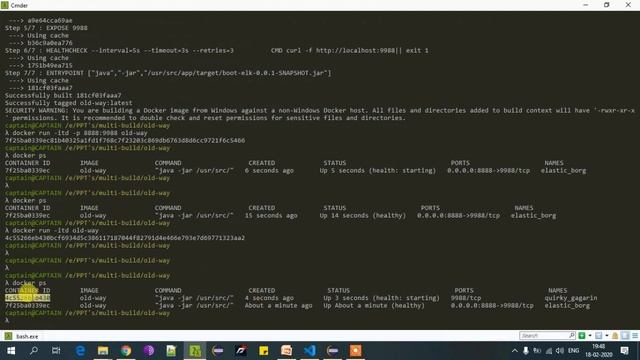The image size is (640, 360).
Task: Click the last empty lambda prompt line
Action: tap(7, 320)
